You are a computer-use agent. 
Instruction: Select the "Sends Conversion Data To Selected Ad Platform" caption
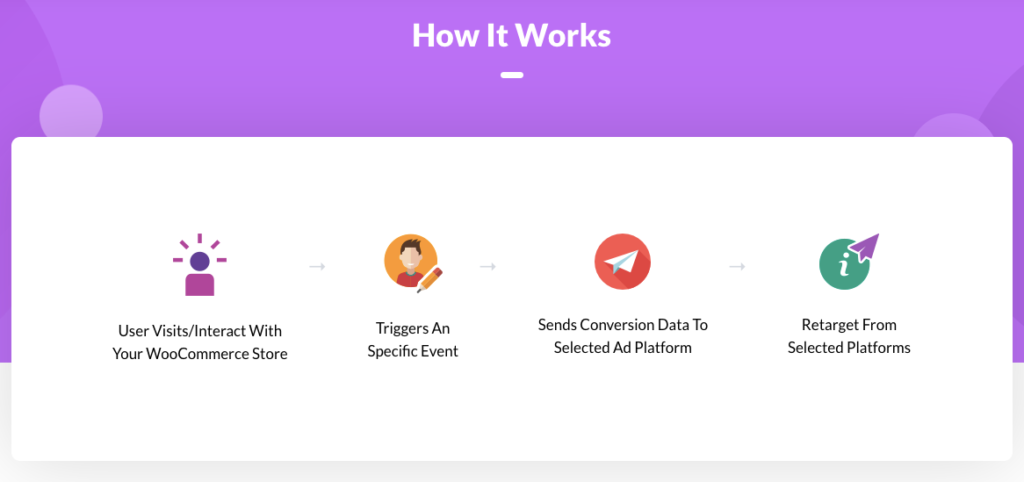pos(622,336)
